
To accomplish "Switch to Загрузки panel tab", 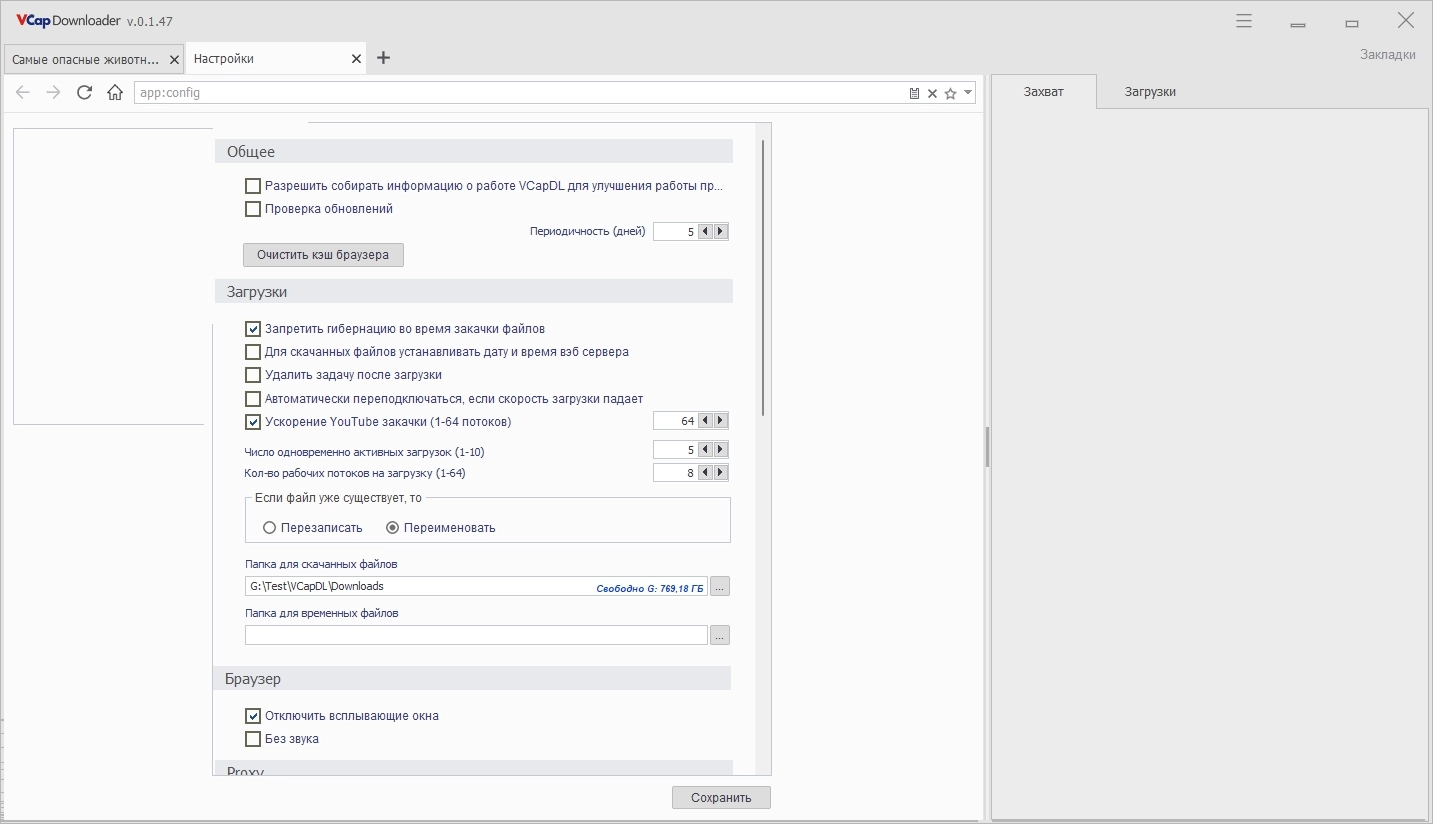I will point(1150,91).
